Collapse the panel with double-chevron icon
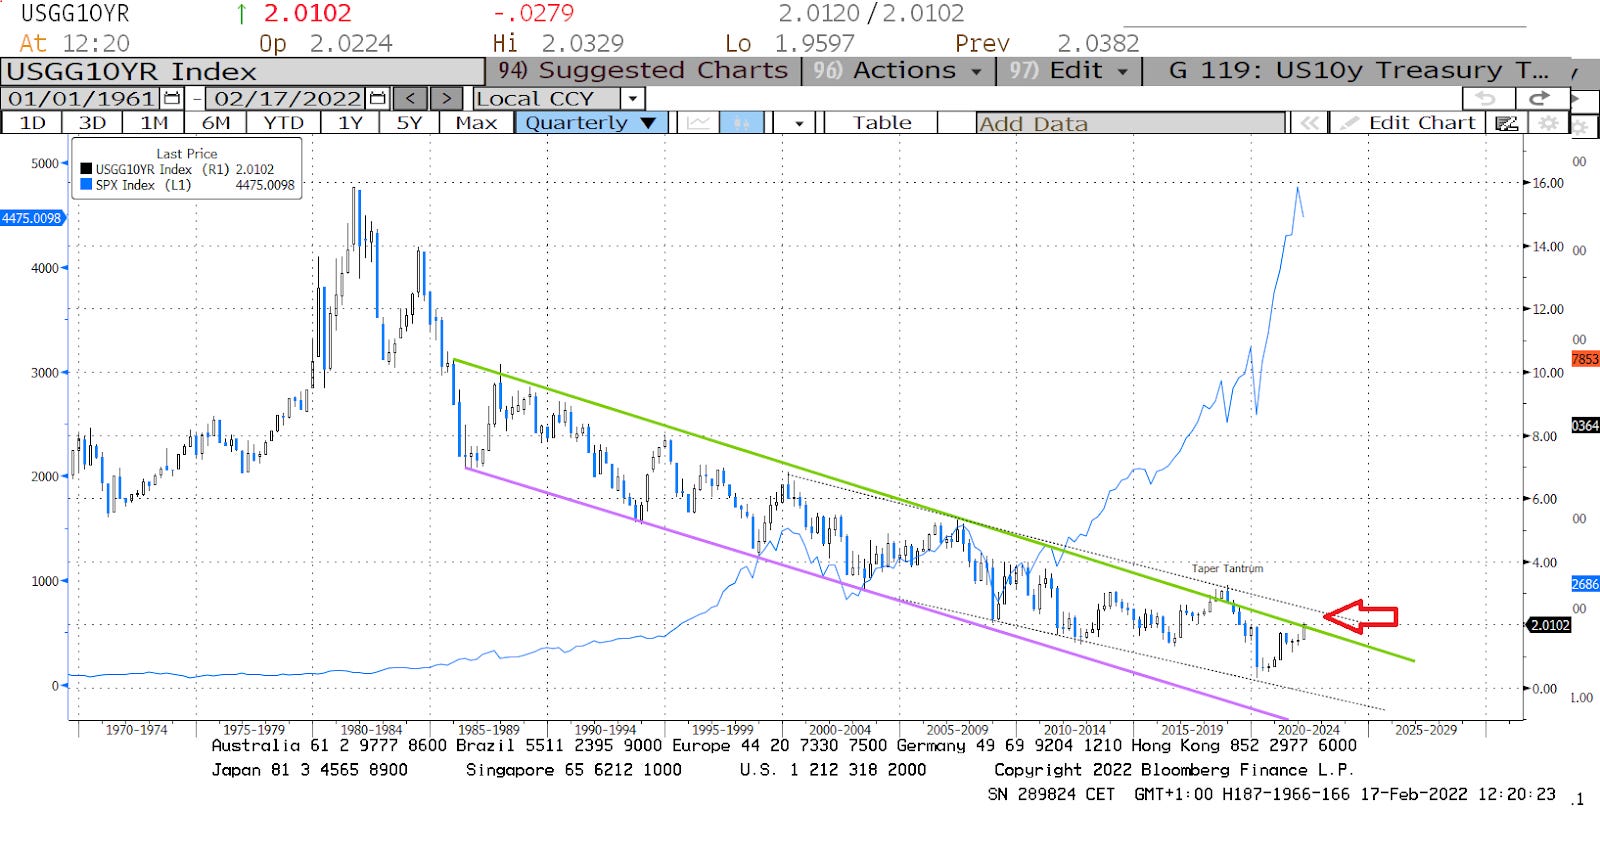 click(x=1308, y=123)
